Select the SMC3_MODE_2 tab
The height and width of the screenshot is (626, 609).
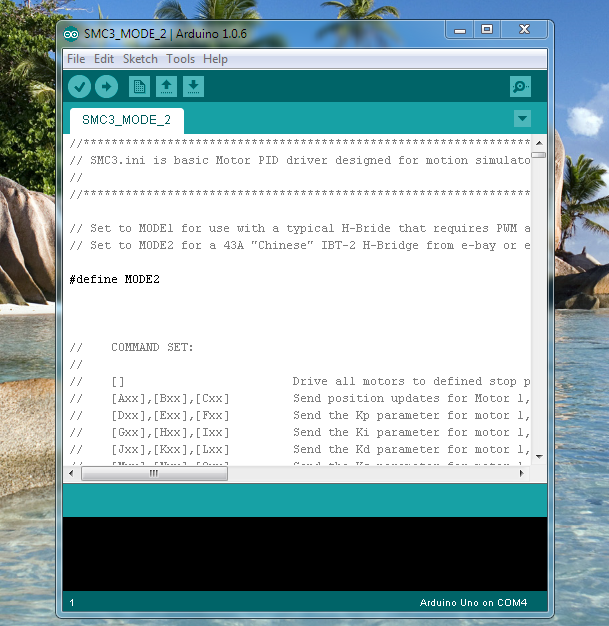coord(126,121)
